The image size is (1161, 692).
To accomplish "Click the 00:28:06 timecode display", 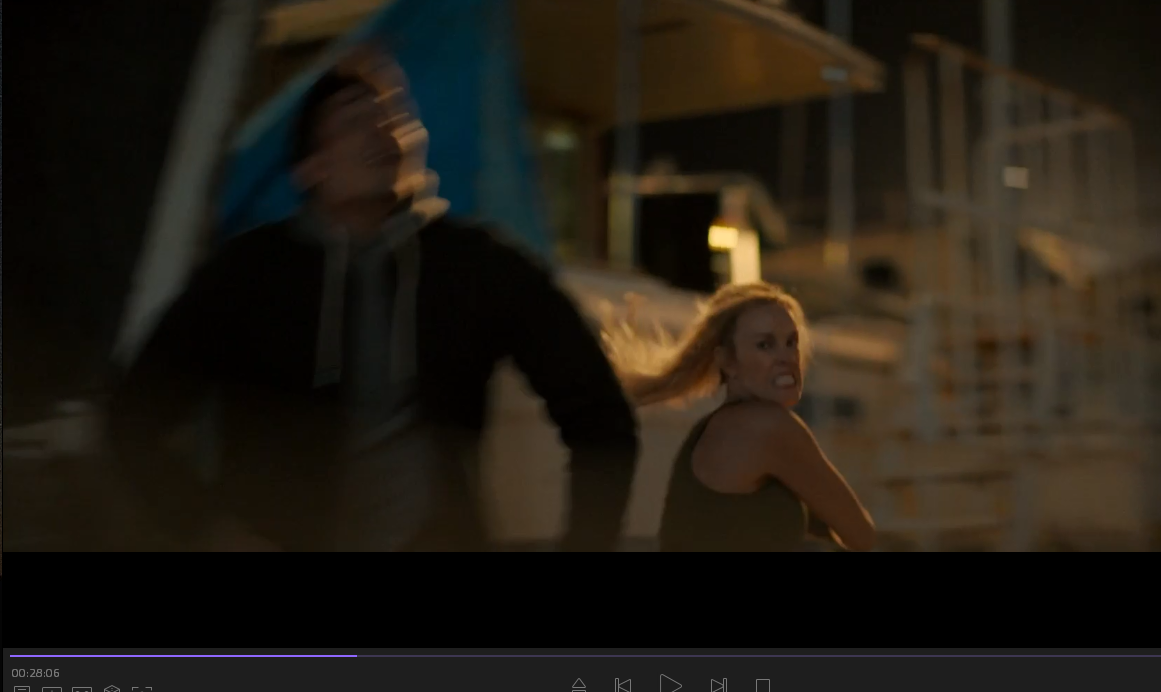I will click(x=35, y=673).
